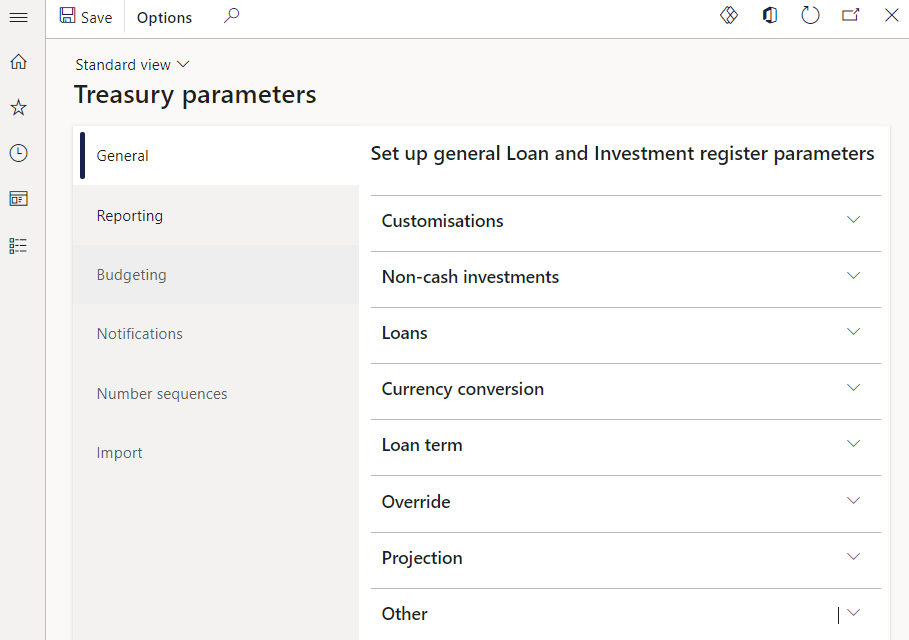Open form in new window icon
This screenshot has height=640, width=909.
(x=851, y=16)
